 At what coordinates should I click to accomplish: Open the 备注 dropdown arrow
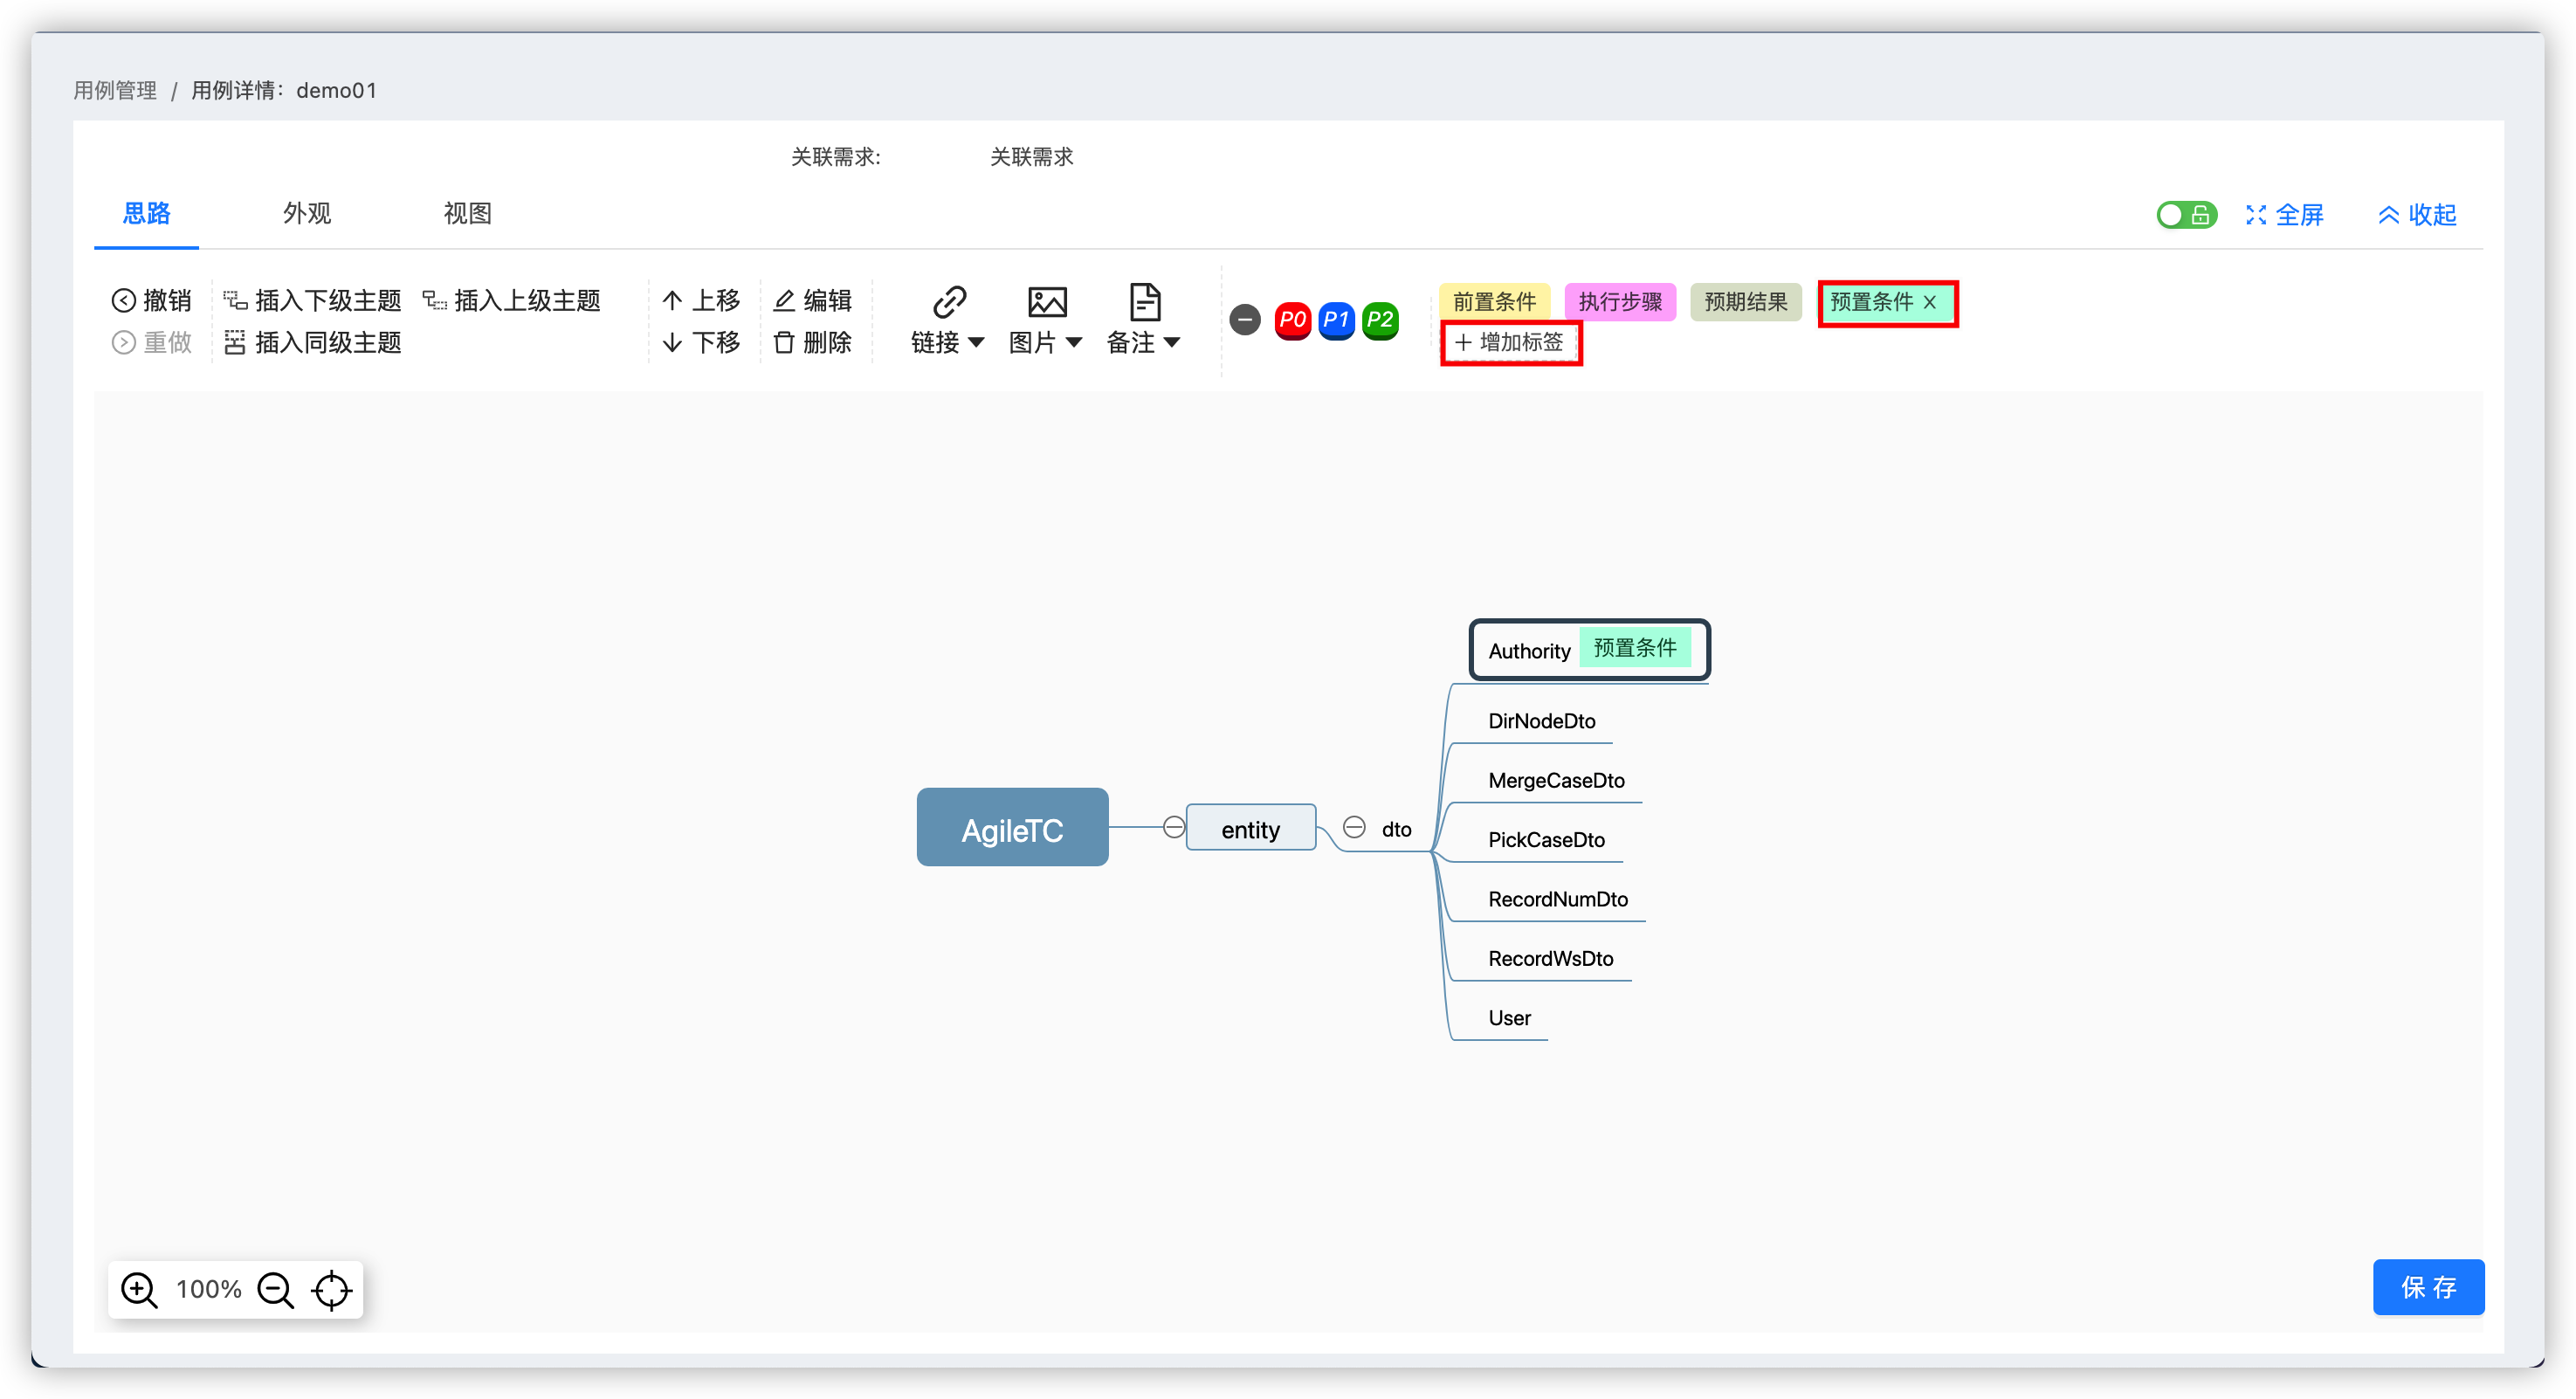[x=1171, y=342]
